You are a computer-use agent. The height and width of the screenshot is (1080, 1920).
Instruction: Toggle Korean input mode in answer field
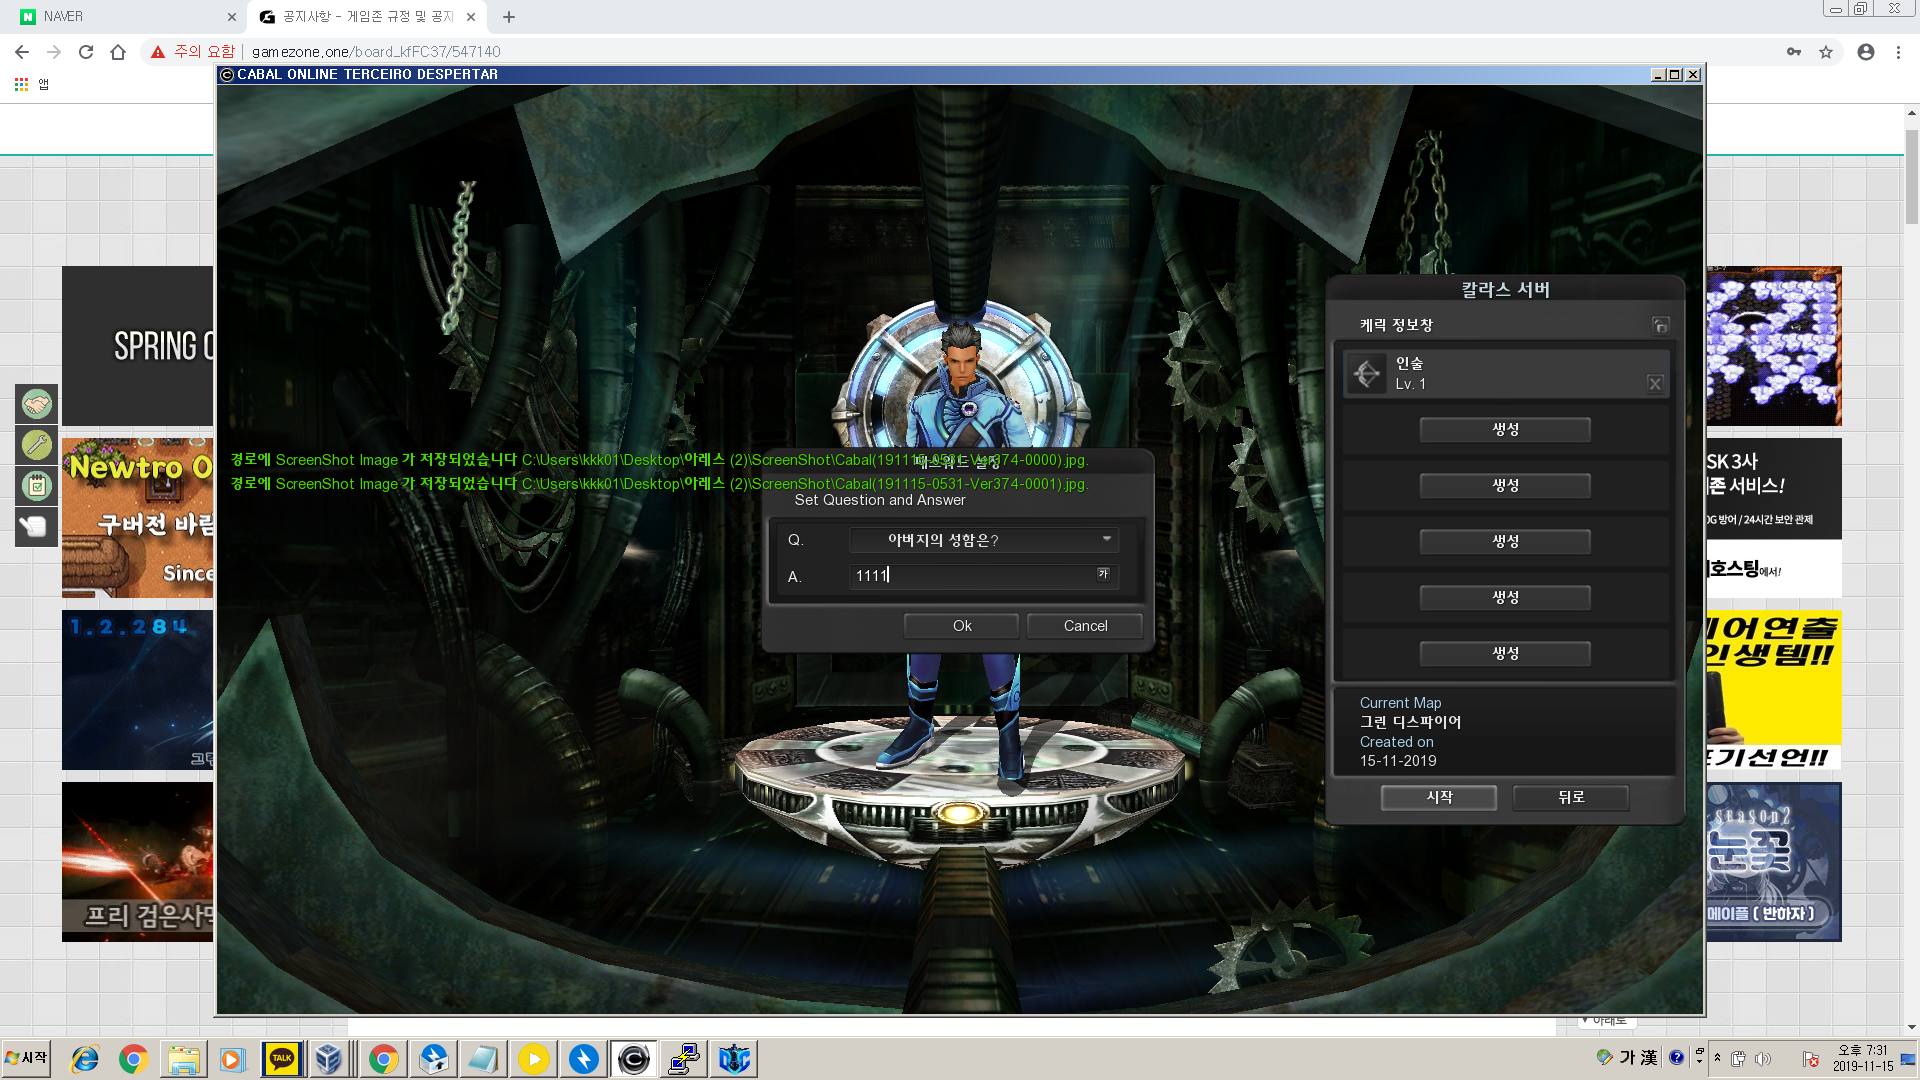[1103, 574]
